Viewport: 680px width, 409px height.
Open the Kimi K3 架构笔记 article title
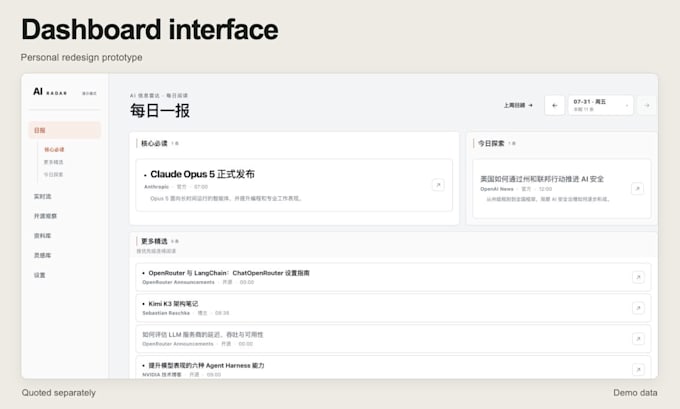click(x=173, y=304)
